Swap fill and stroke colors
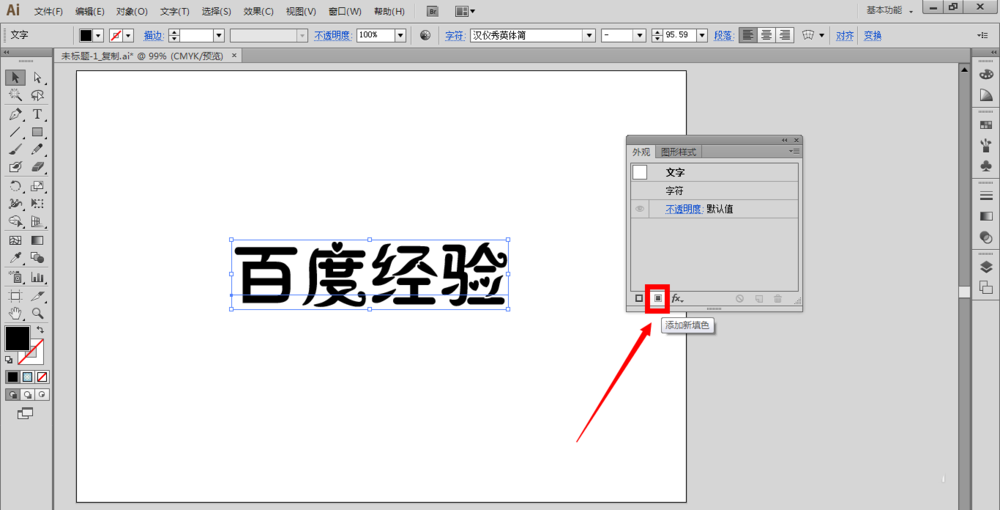This screenshot has height=510, width=1000. (x=40, y=330)
